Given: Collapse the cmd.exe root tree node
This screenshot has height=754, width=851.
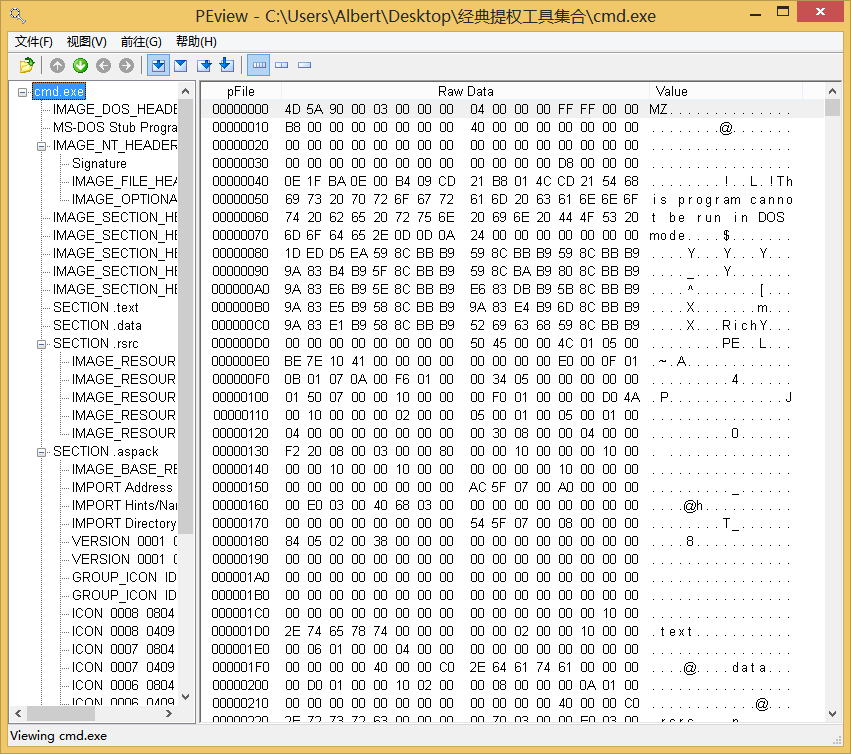Looking at the screenshot, I should [x=22, y=92].
